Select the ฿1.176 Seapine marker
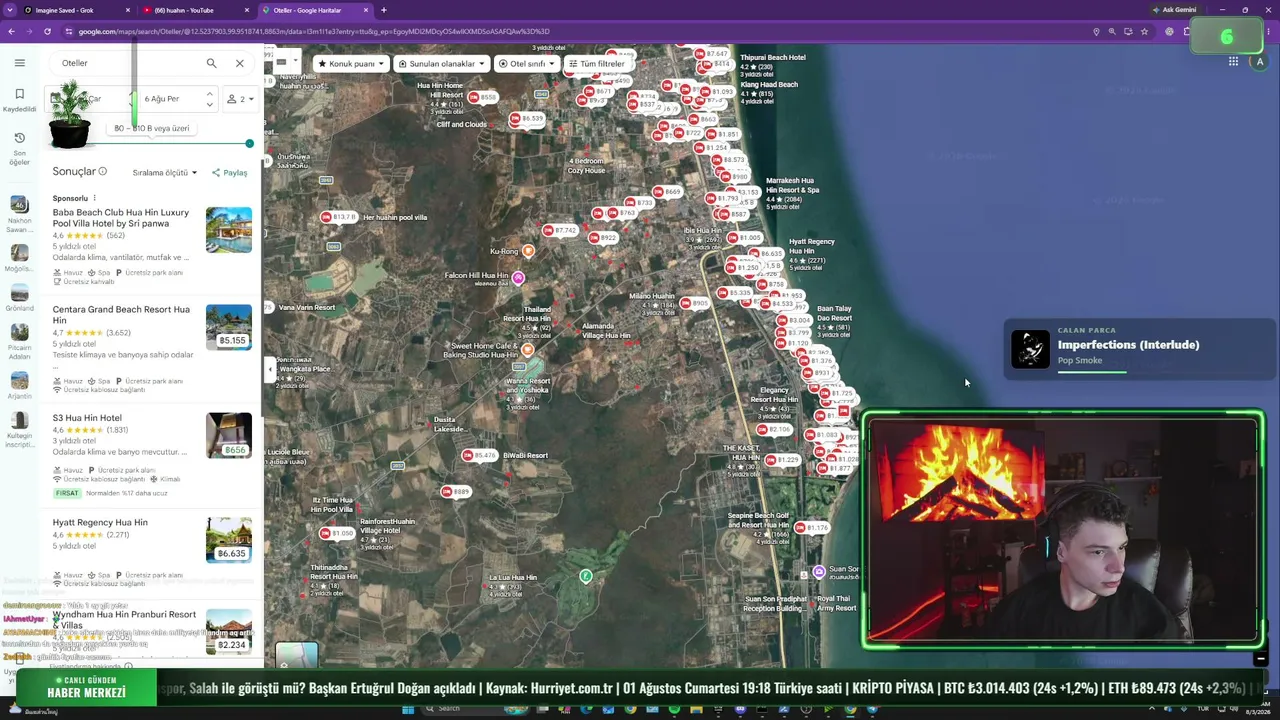 point(813,528)
